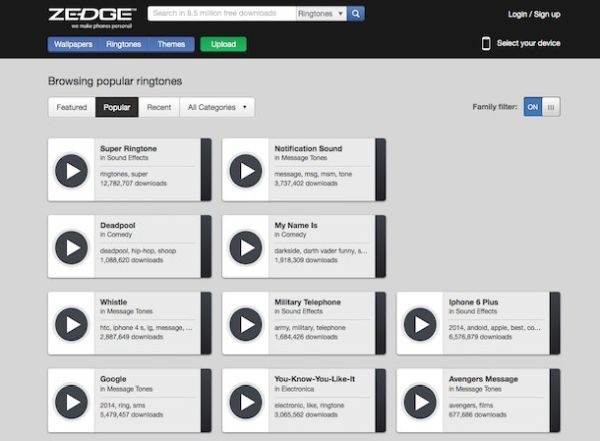Open the Ringtones search type dropdown
The width and height of the screenshot is (600, 441).
[321, 14]
